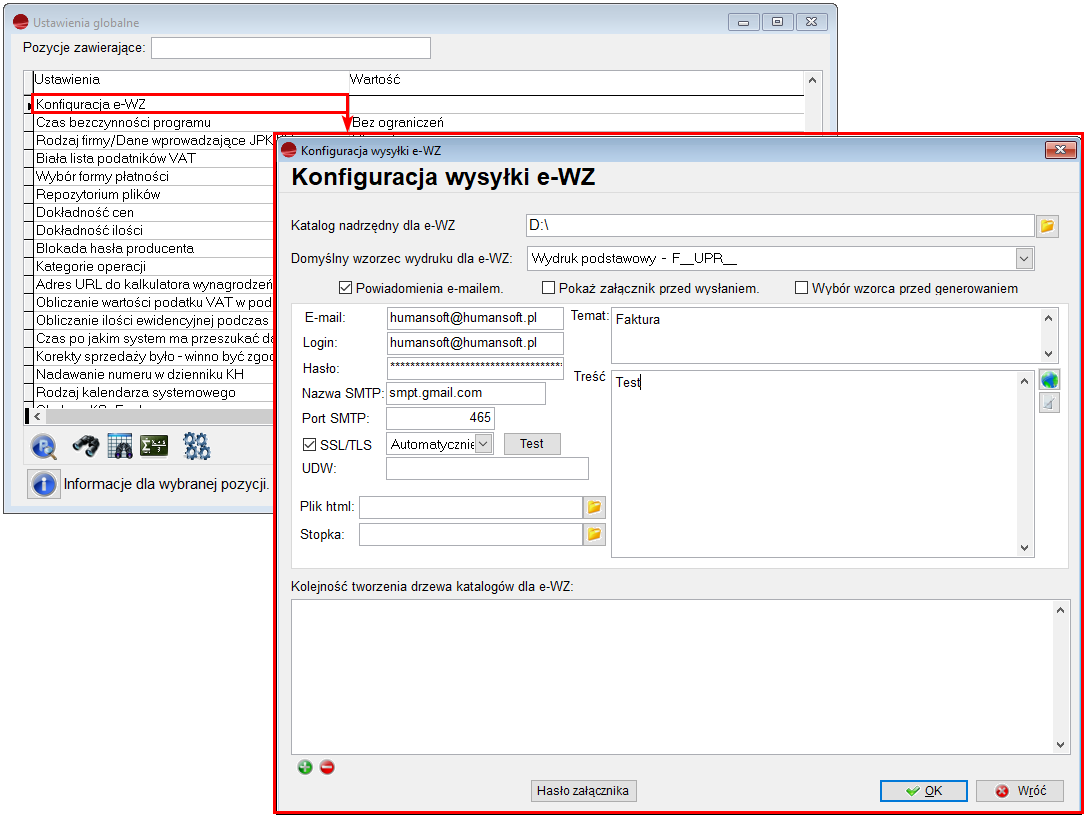Screen dimensions: 1086x819
Task: Click the table with binoculars icon
Action: pos(120,446)
